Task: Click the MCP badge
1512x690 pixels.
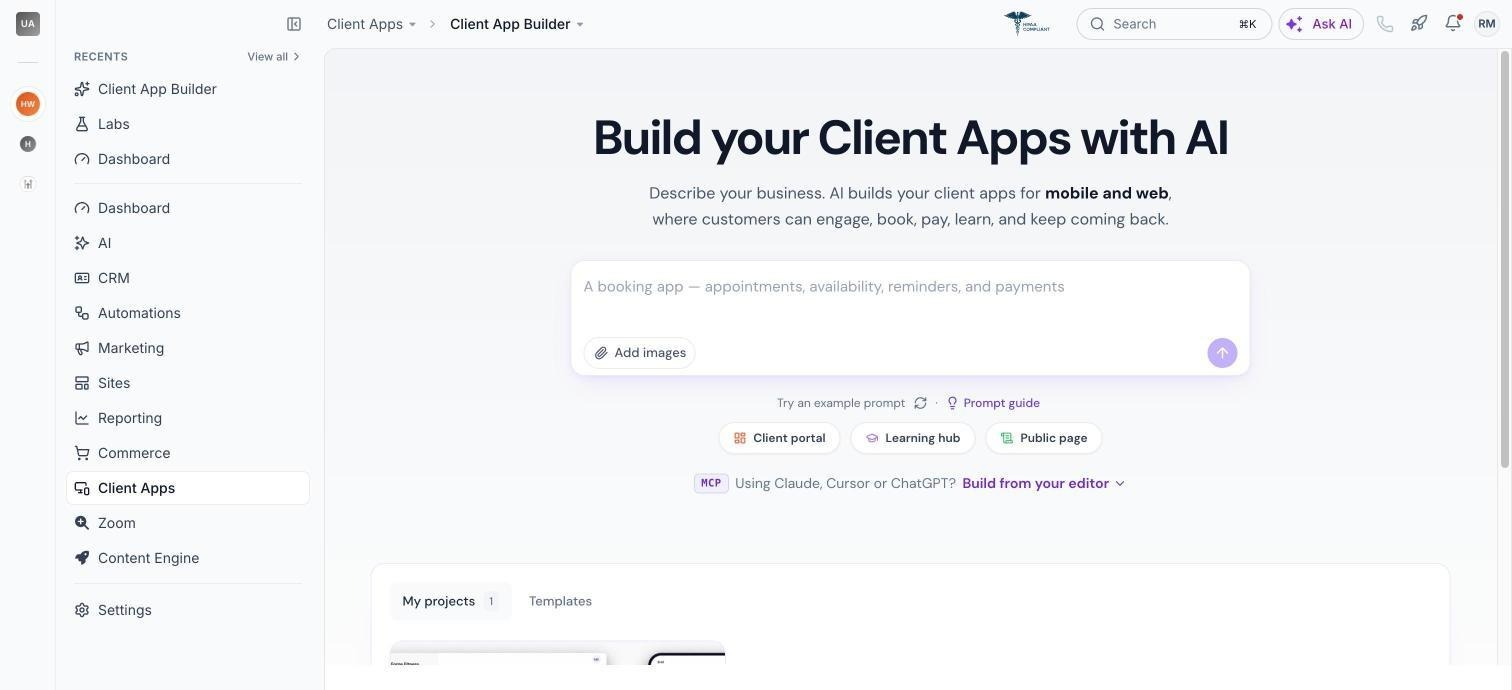Action: click(x=711, y=483)
